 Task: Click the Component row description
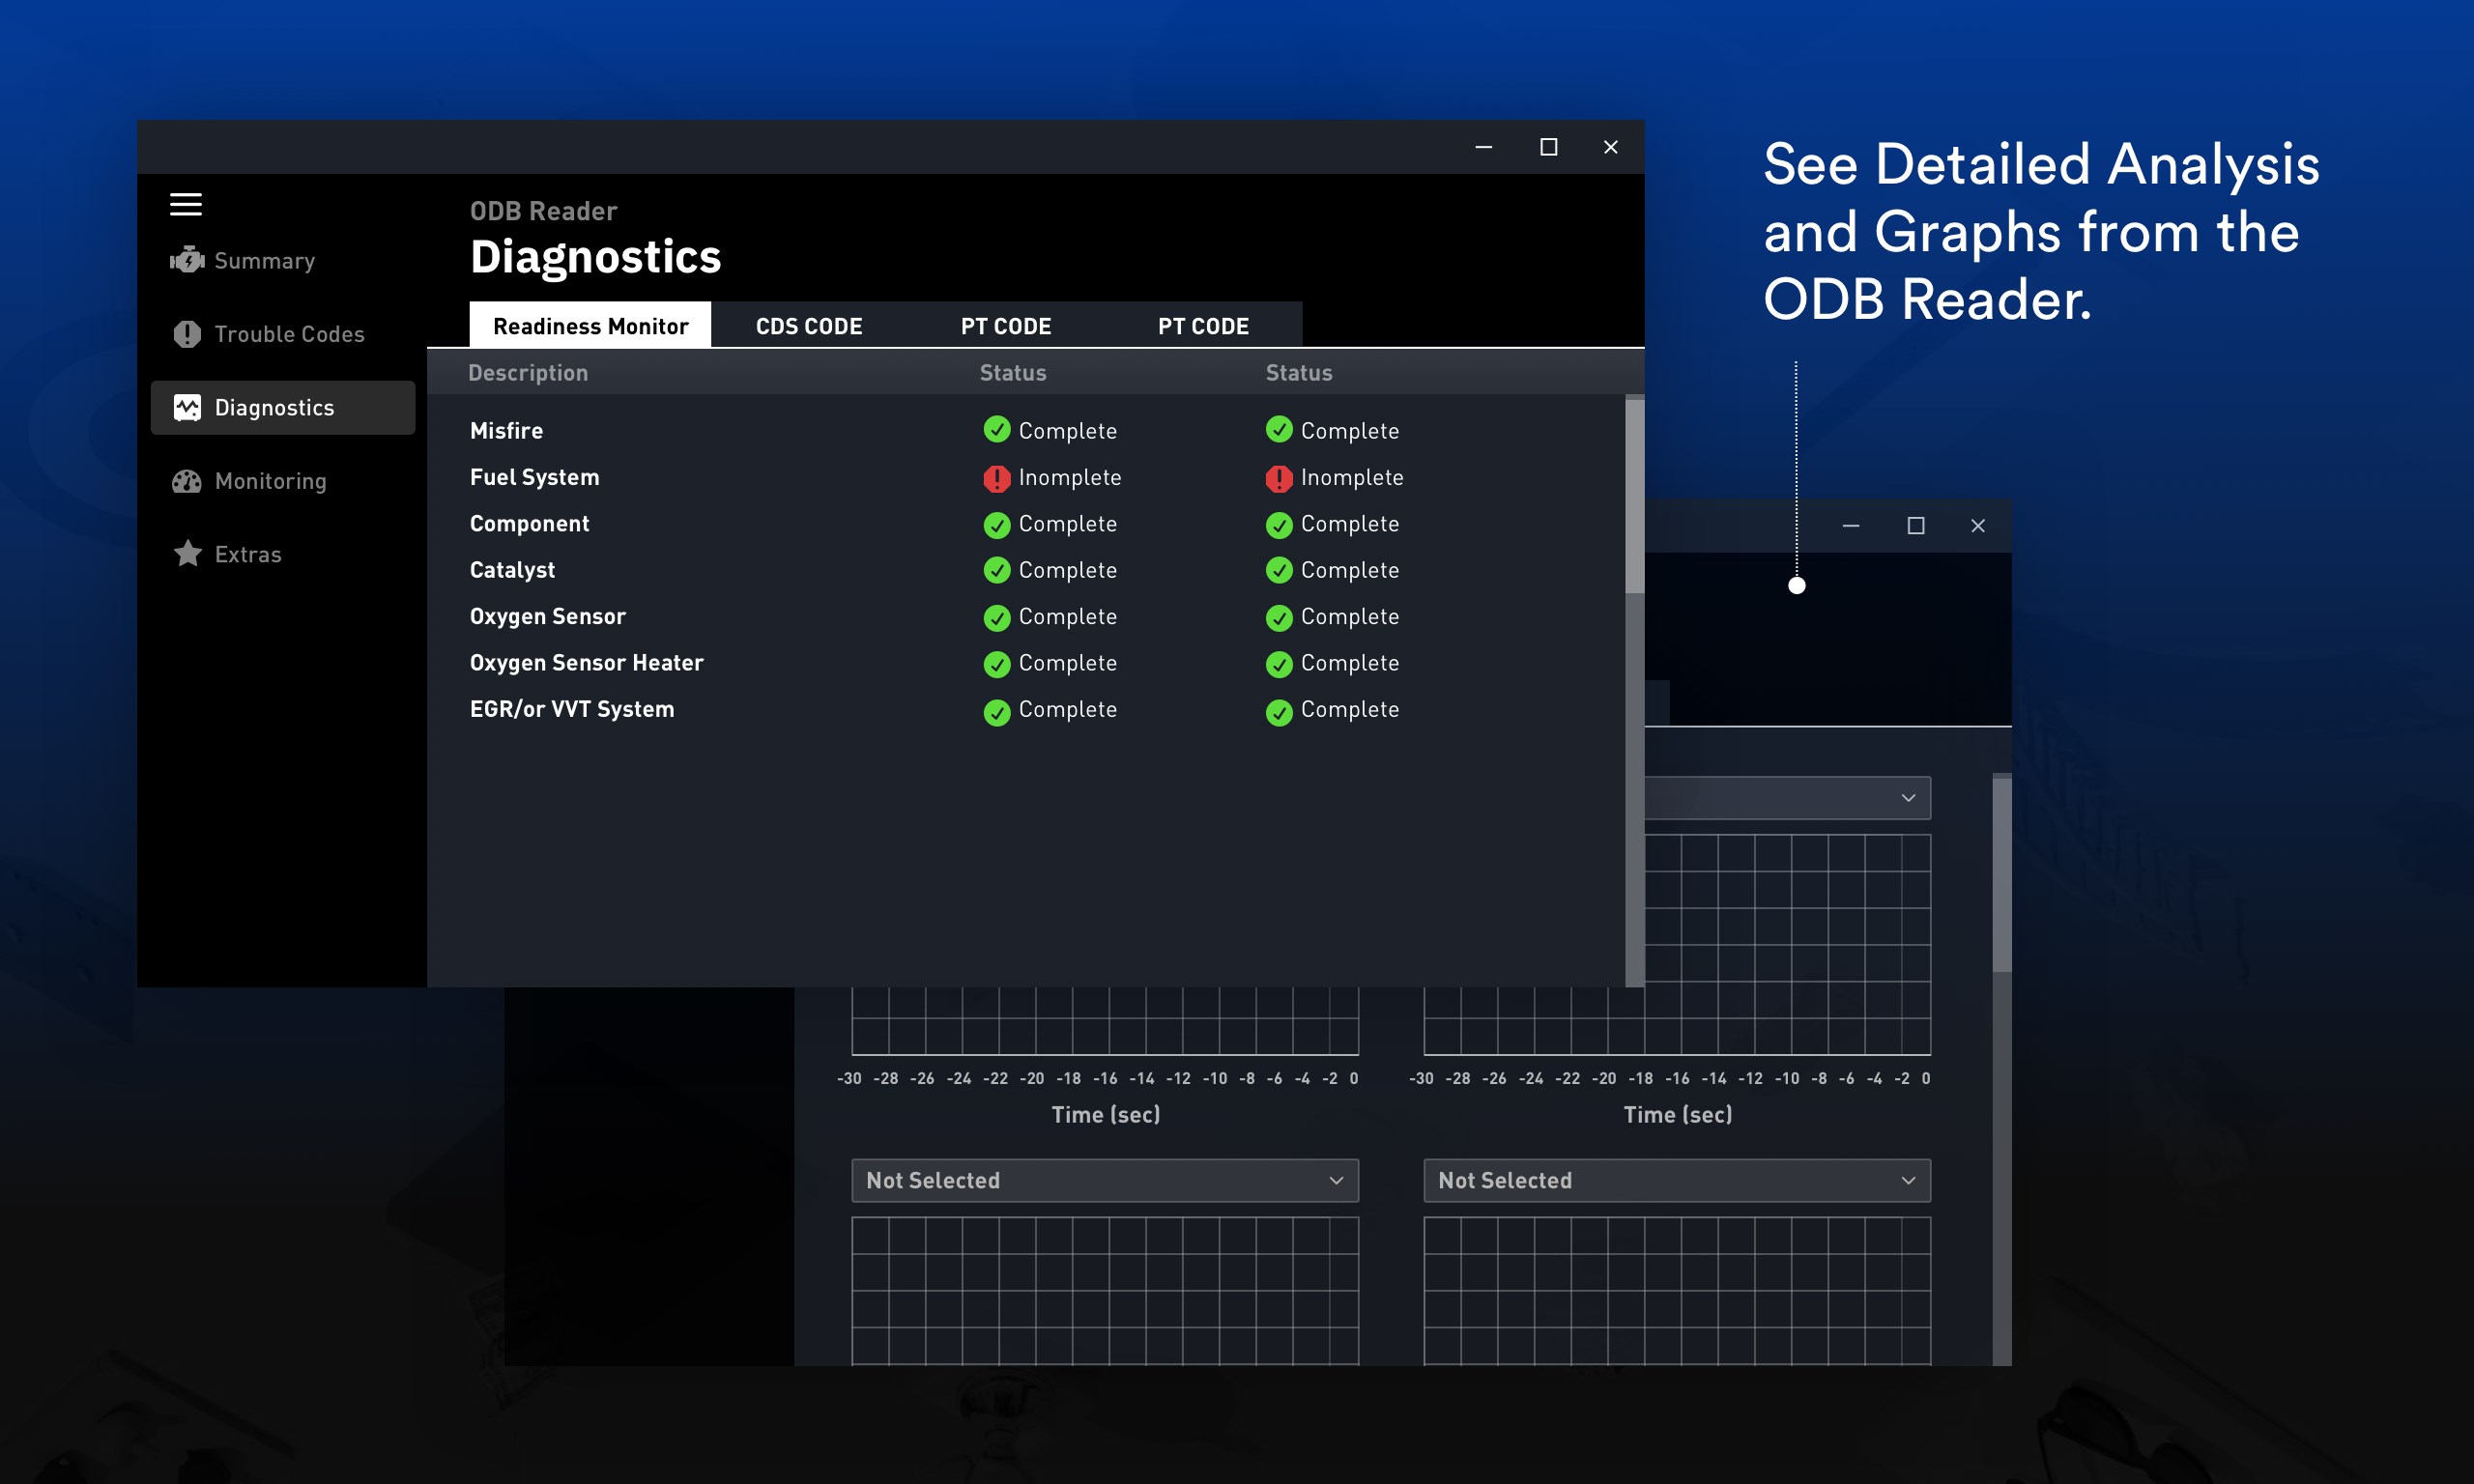tap(529, 523)
